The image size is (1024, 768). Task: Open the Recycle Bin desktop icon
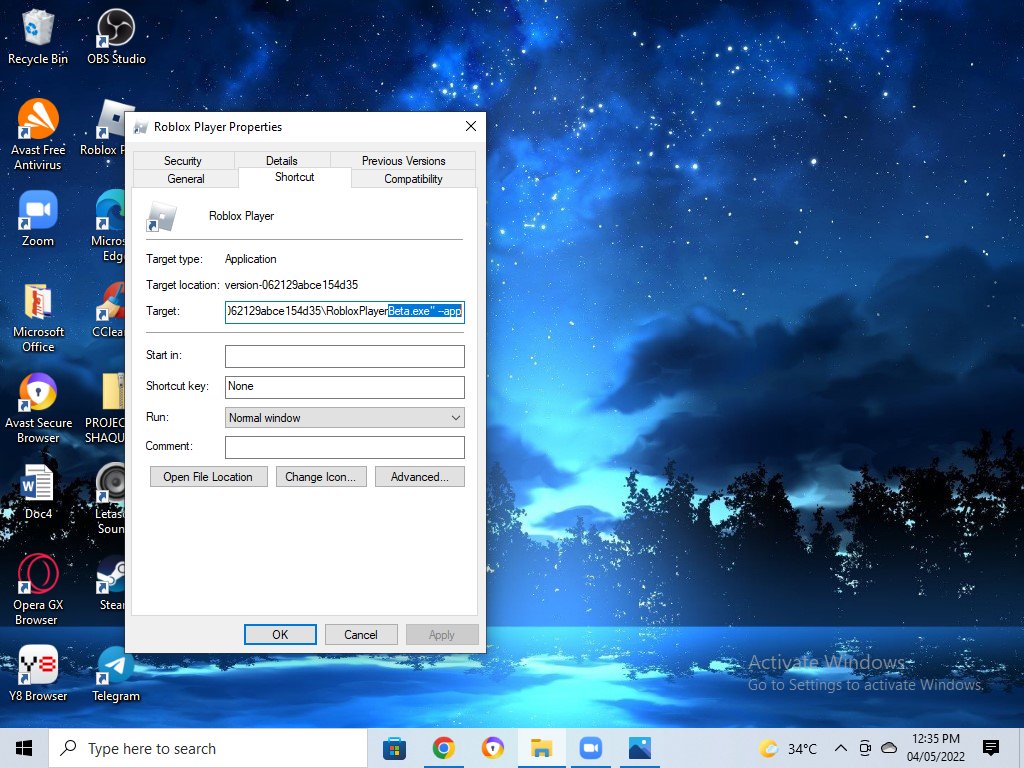tap(38, 37)
